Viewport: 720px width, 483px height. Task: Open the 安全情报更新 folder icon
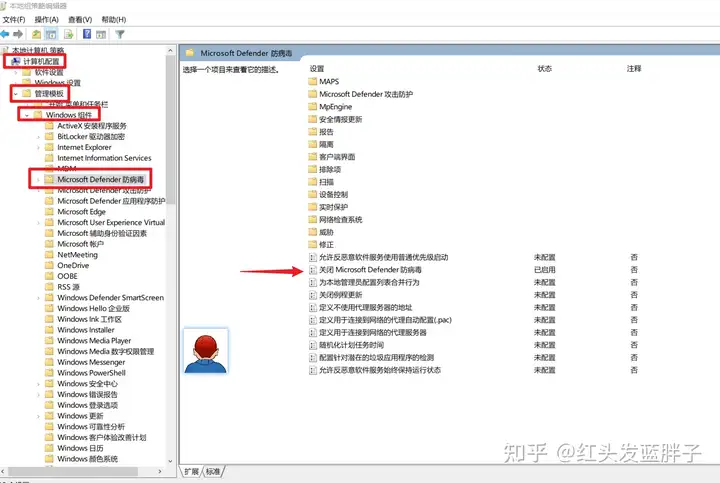[x=313, y=119]
